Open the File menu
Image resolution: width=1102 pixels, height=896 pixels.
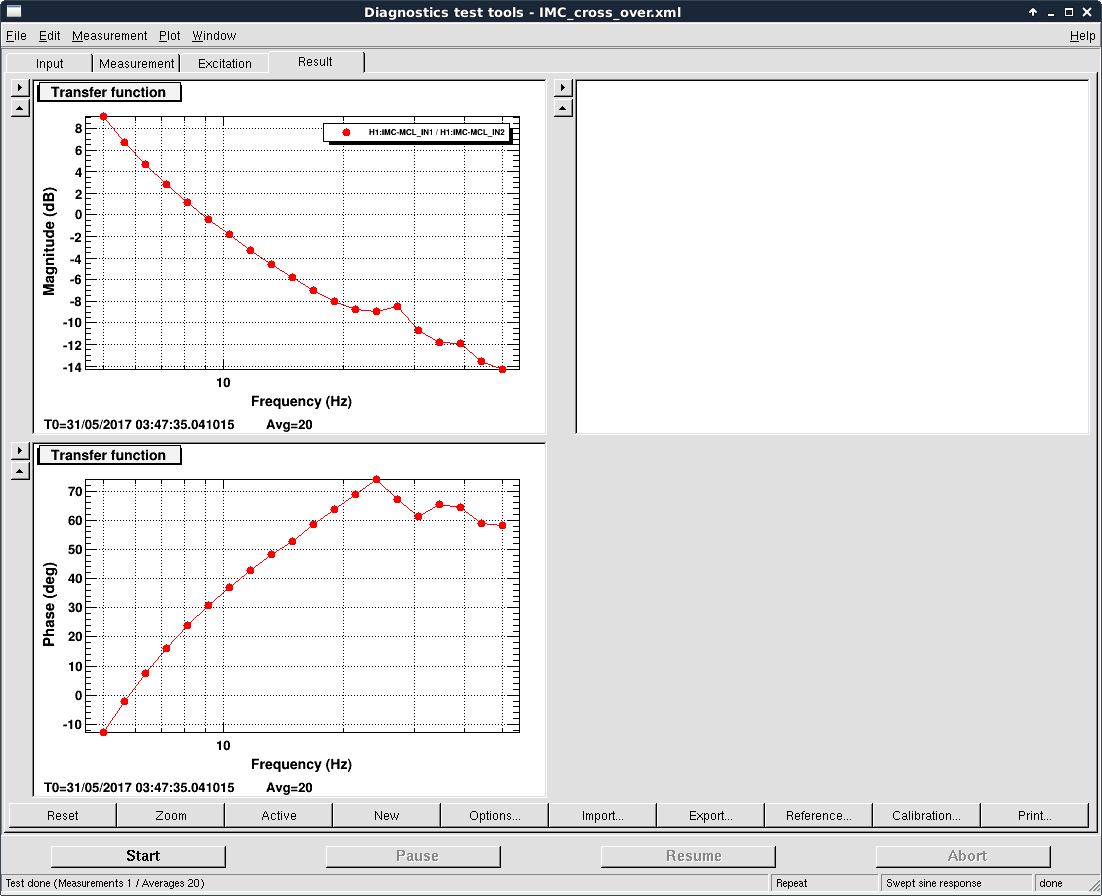16,36
